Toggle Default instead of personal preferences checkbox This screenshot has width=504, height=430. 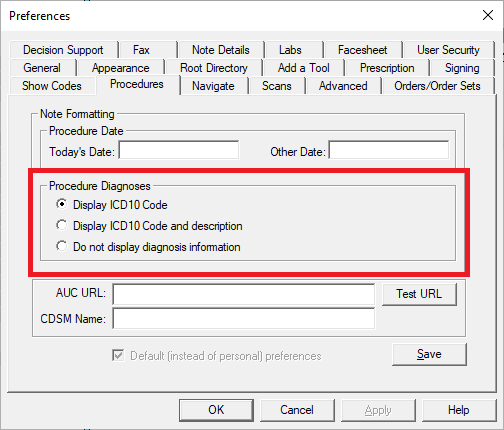point(118,355)
